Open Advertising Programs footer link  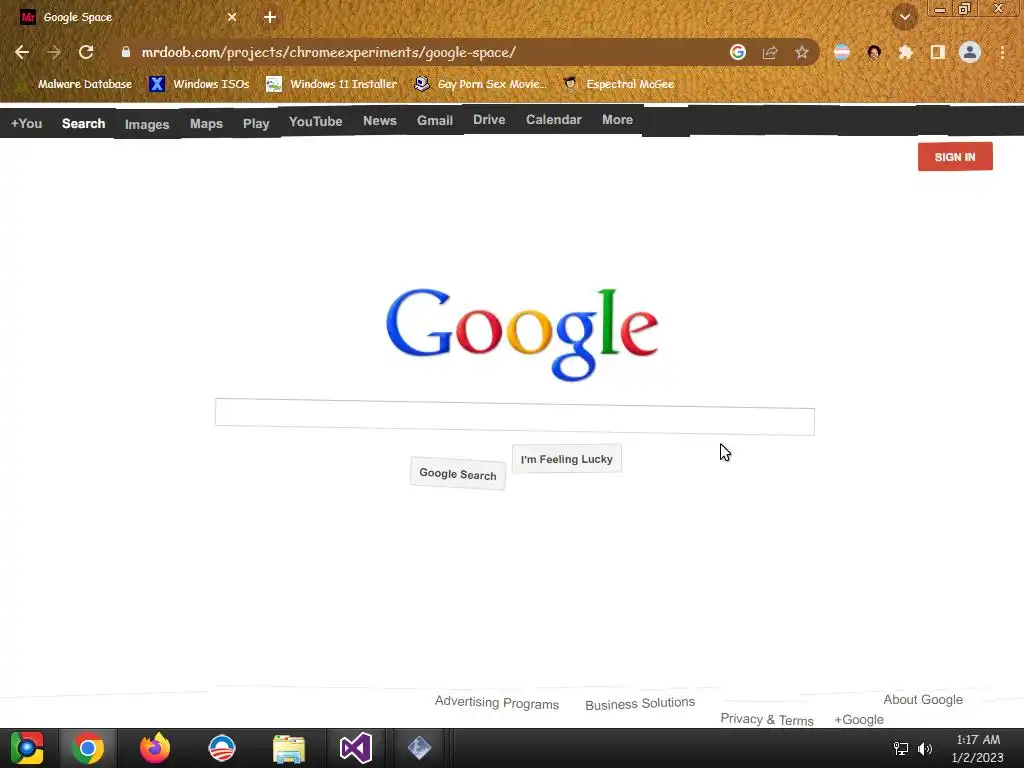point(497,703)
